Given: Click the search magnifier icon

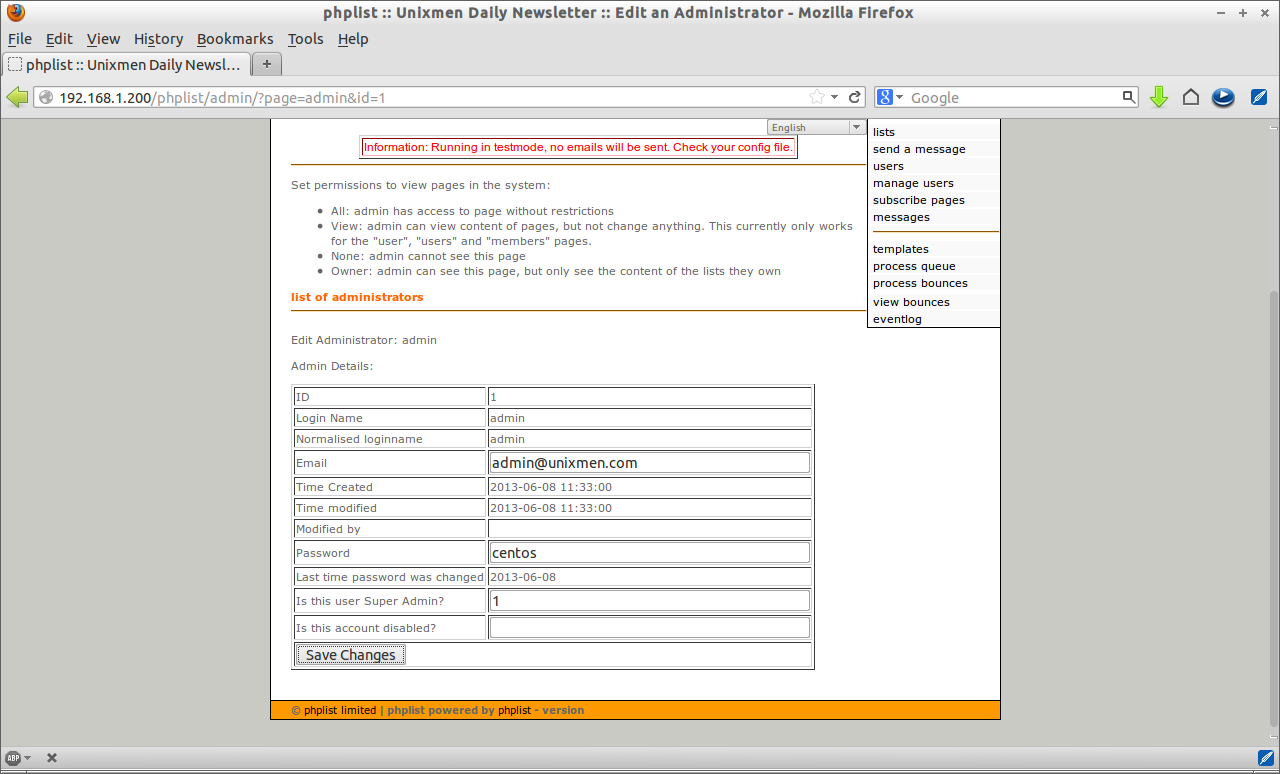Looking at the screenshot, I should 1128,97.
